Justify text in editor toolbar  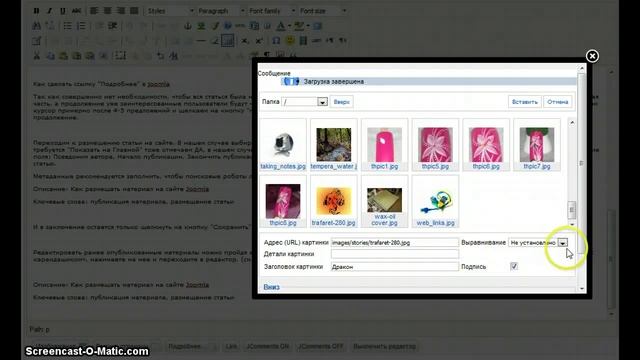[134, 11]
